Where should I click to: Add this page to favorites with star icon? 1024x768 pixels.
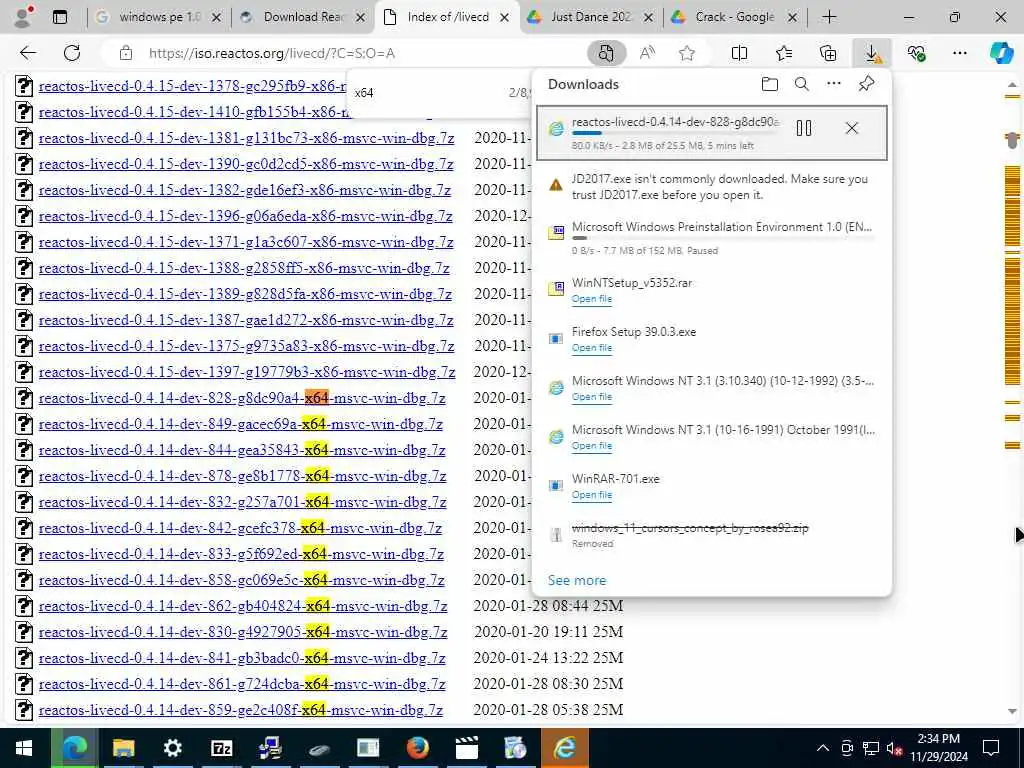click(x=686, y=53)
